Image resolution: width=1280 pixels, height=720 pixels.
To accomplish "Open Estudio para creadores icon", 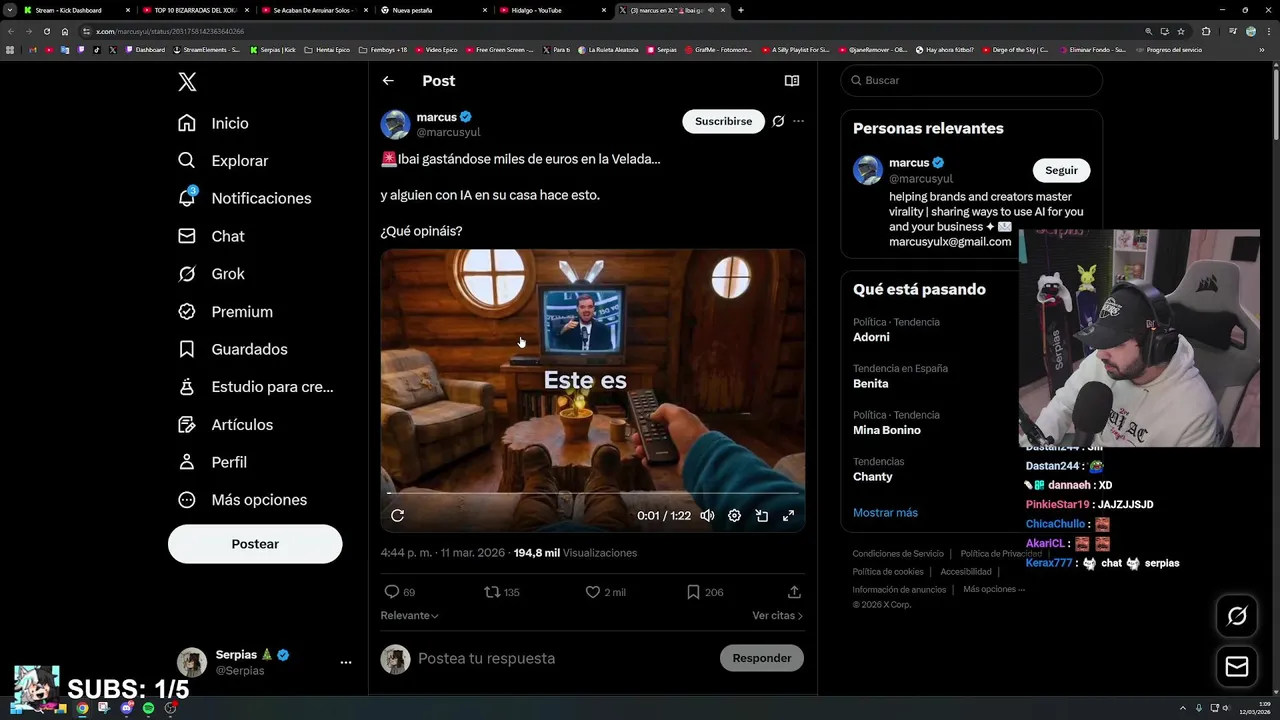I will 187,387.
